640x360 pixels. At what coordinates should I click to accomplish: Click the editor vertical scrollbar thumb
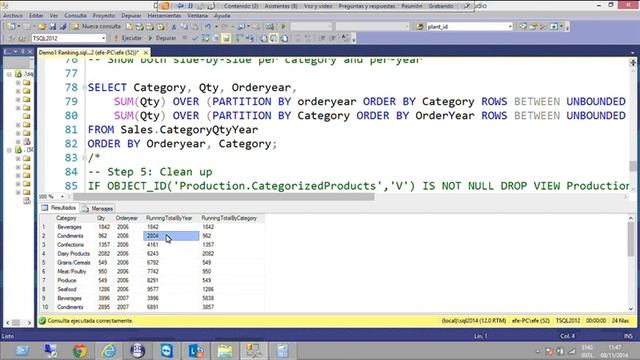point(633,166)
